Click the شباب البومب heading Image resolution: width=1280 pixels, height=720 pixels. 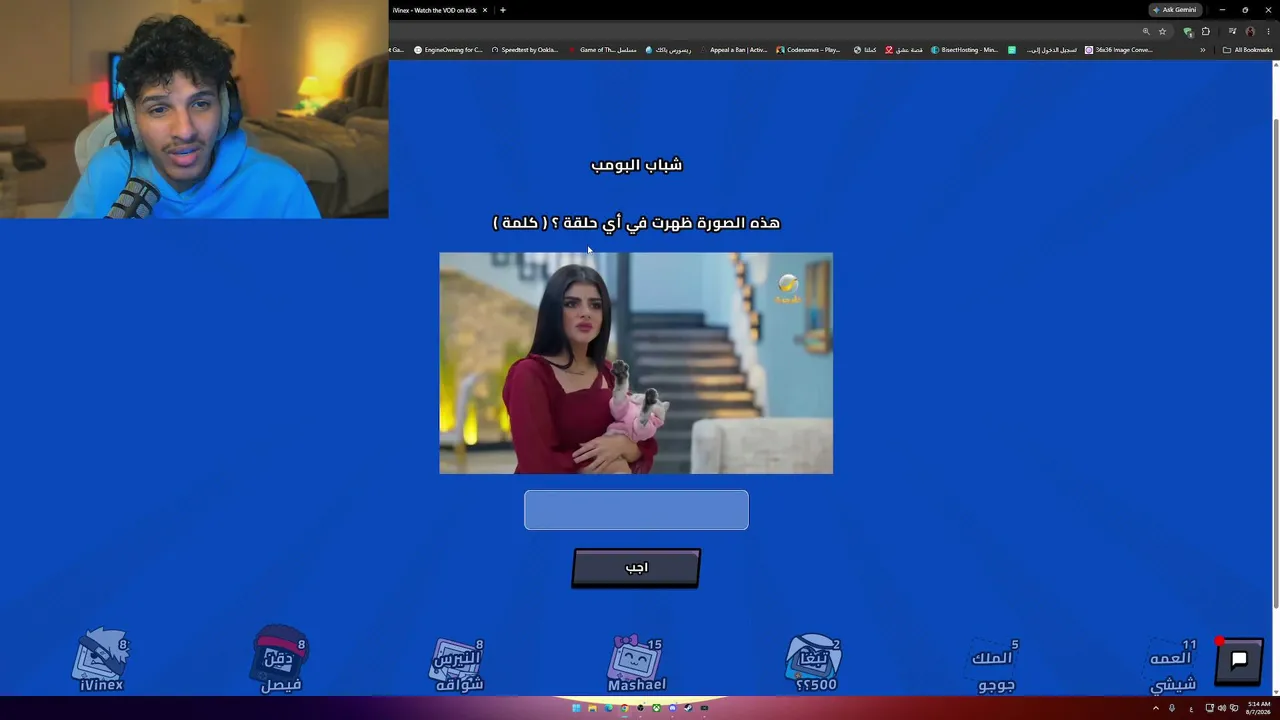point(636,165)
